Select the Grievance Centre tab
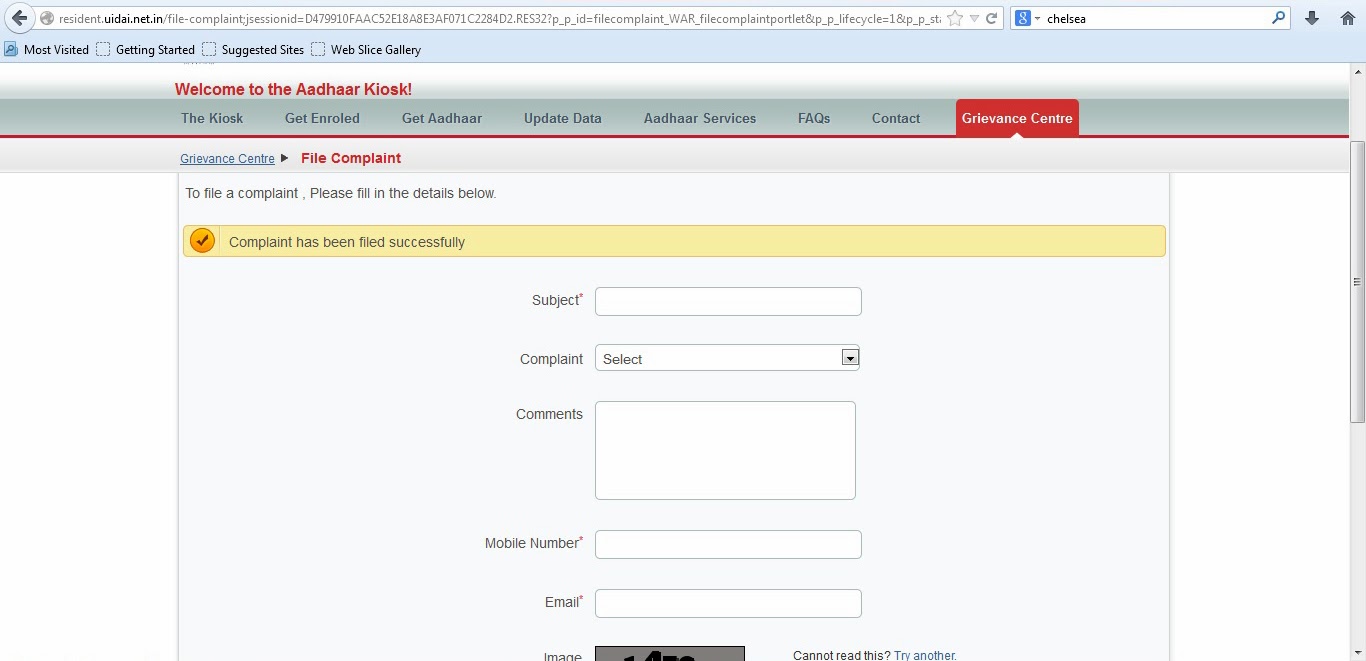 pyautogui.click(x=1017, y=117)
